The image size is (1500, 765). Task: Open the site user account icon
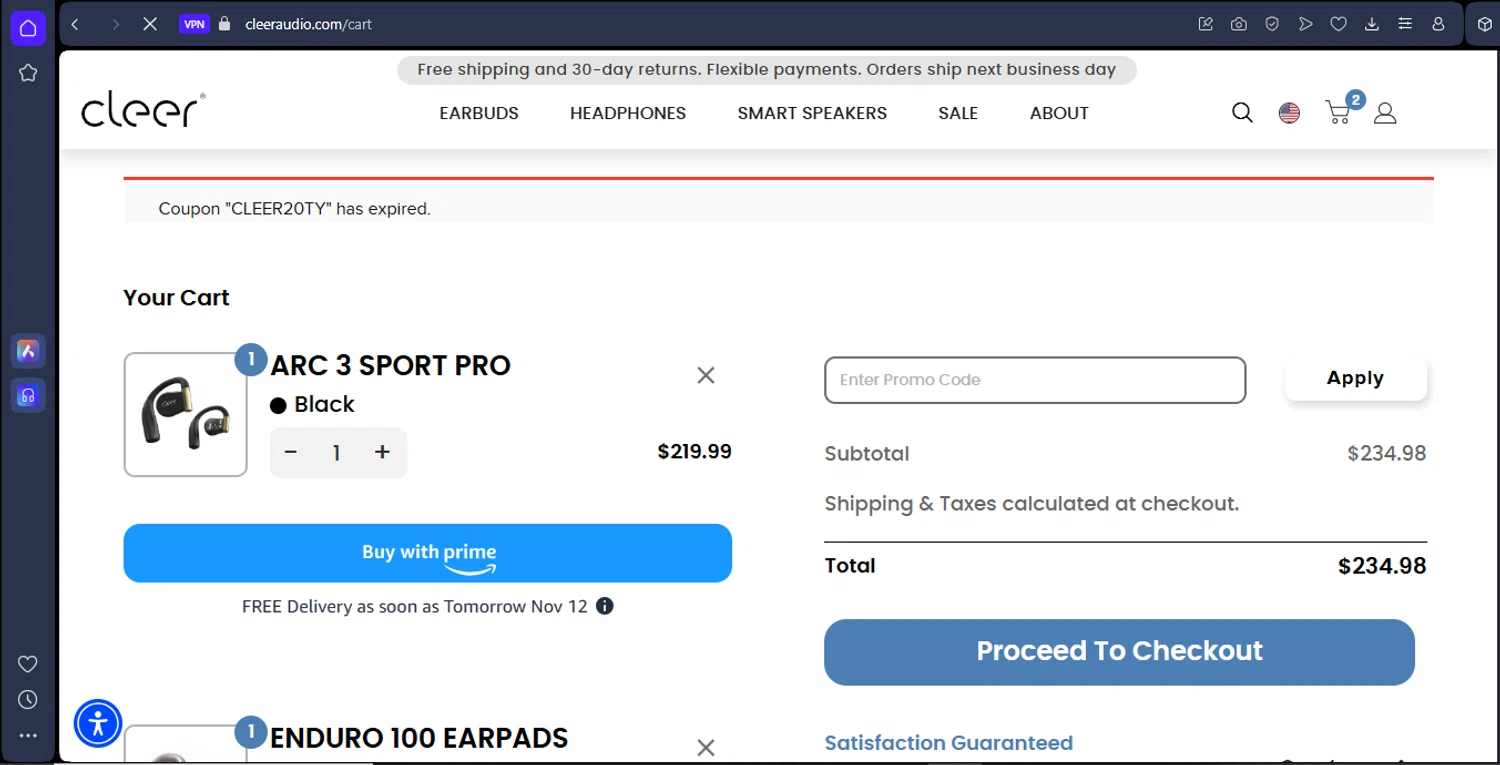[1385, 113]
